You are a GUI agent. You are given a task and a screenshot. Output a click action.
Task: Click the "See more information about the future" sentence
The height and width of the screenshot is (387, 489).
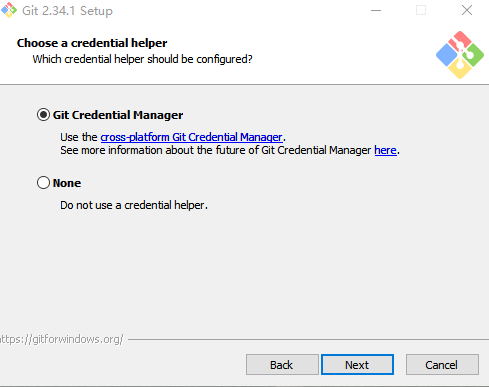[x=230, y=150]
